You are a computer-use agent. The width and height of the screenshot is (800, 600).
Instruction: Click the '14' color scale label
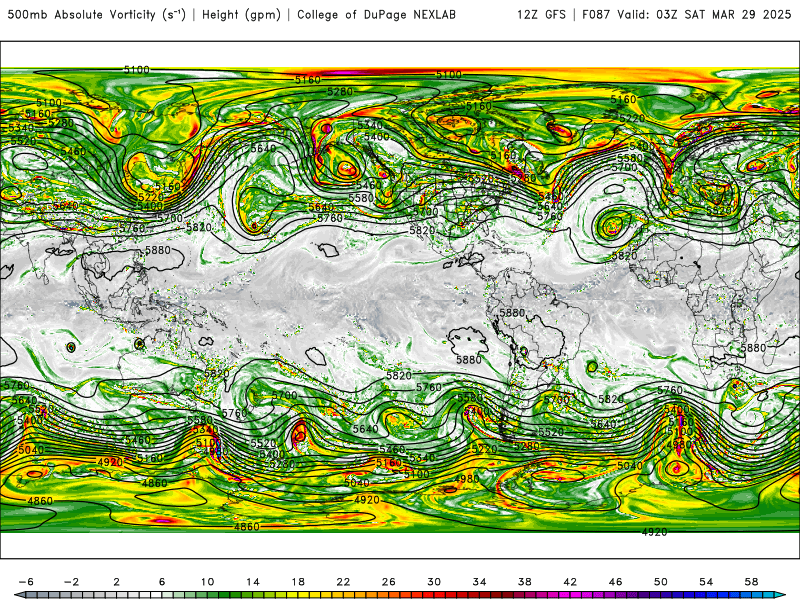[253, 582]
